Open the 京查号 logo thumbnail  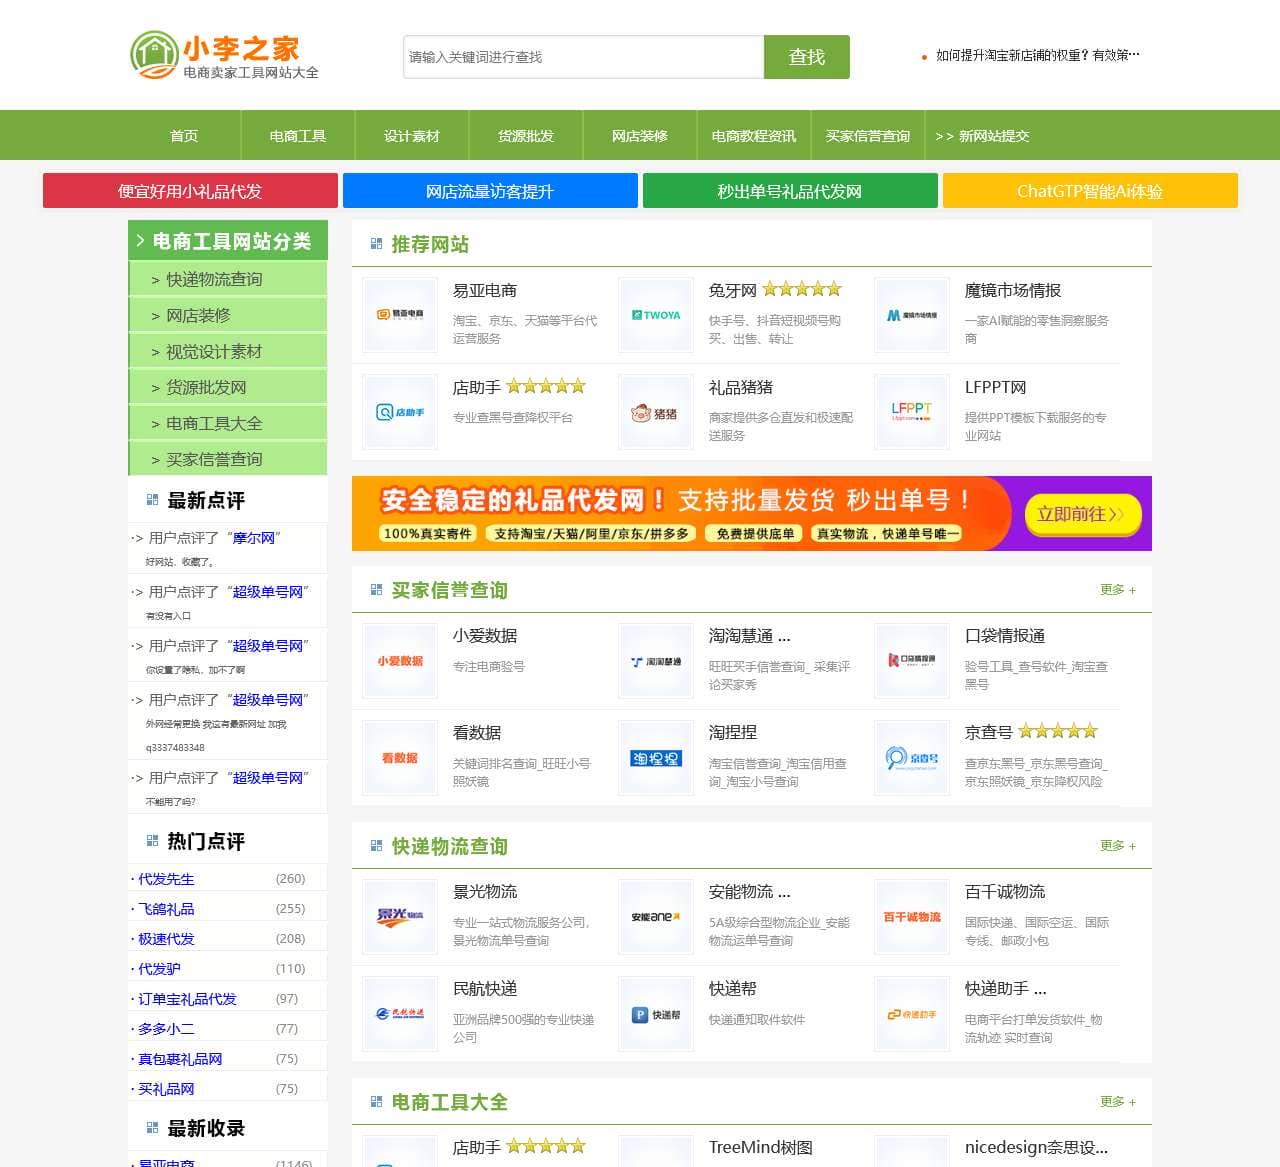tap(912, 757)
